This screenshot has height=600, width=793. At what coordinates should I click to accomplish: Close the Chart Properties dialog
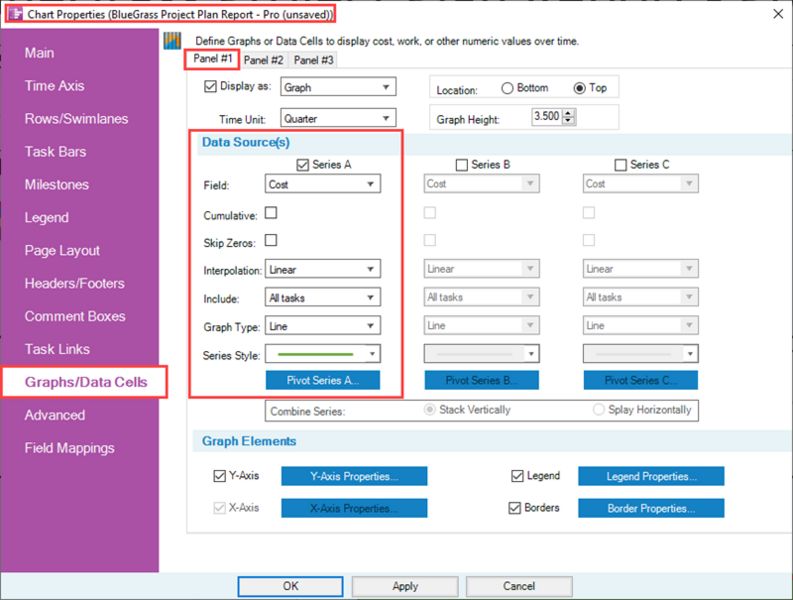778,14
